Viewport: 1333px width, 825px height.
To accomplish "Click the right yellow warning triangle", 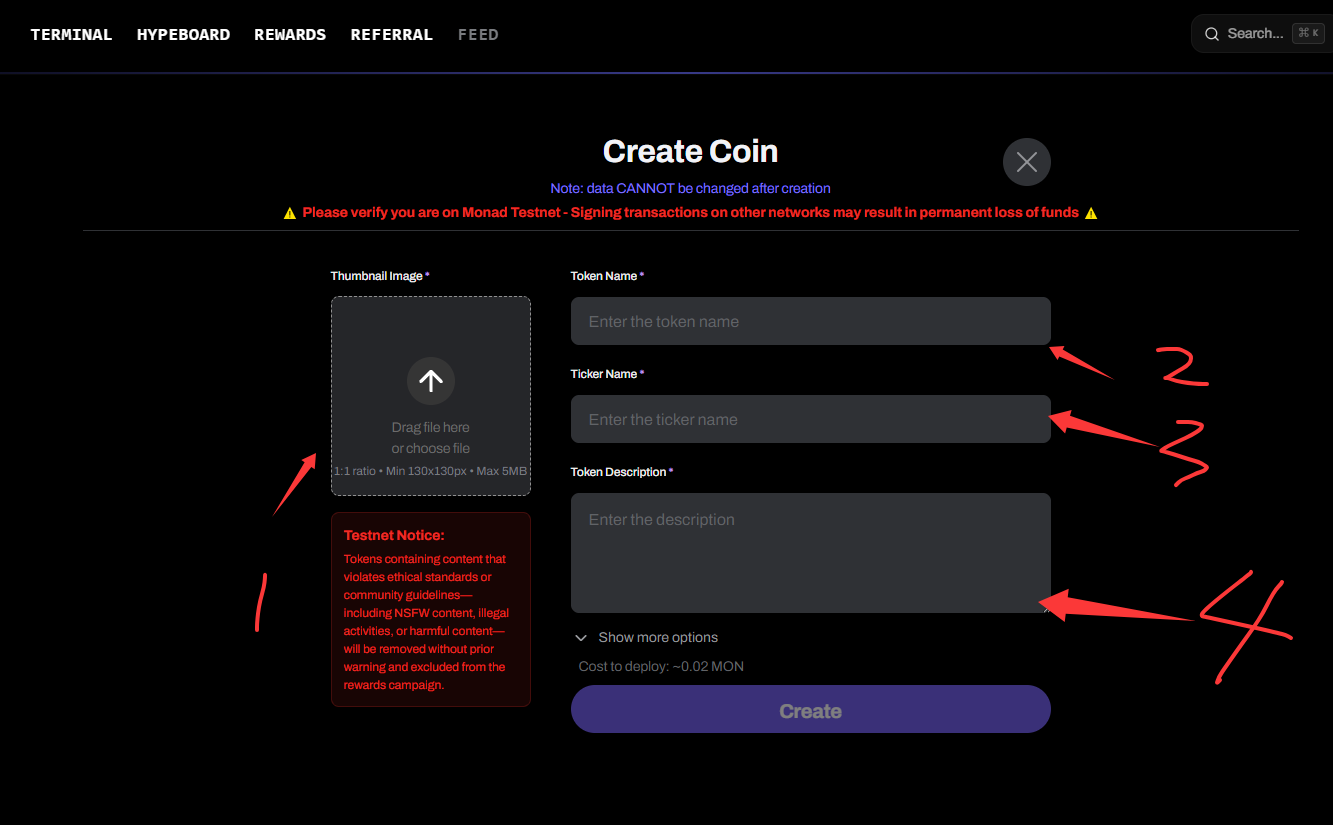I will 1091,213.
